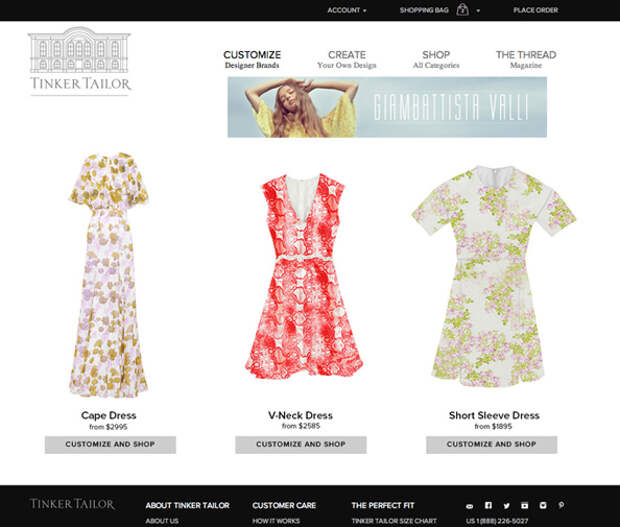
Task: Open Create Your Own Design menu
Action: [x=347, y=59]
